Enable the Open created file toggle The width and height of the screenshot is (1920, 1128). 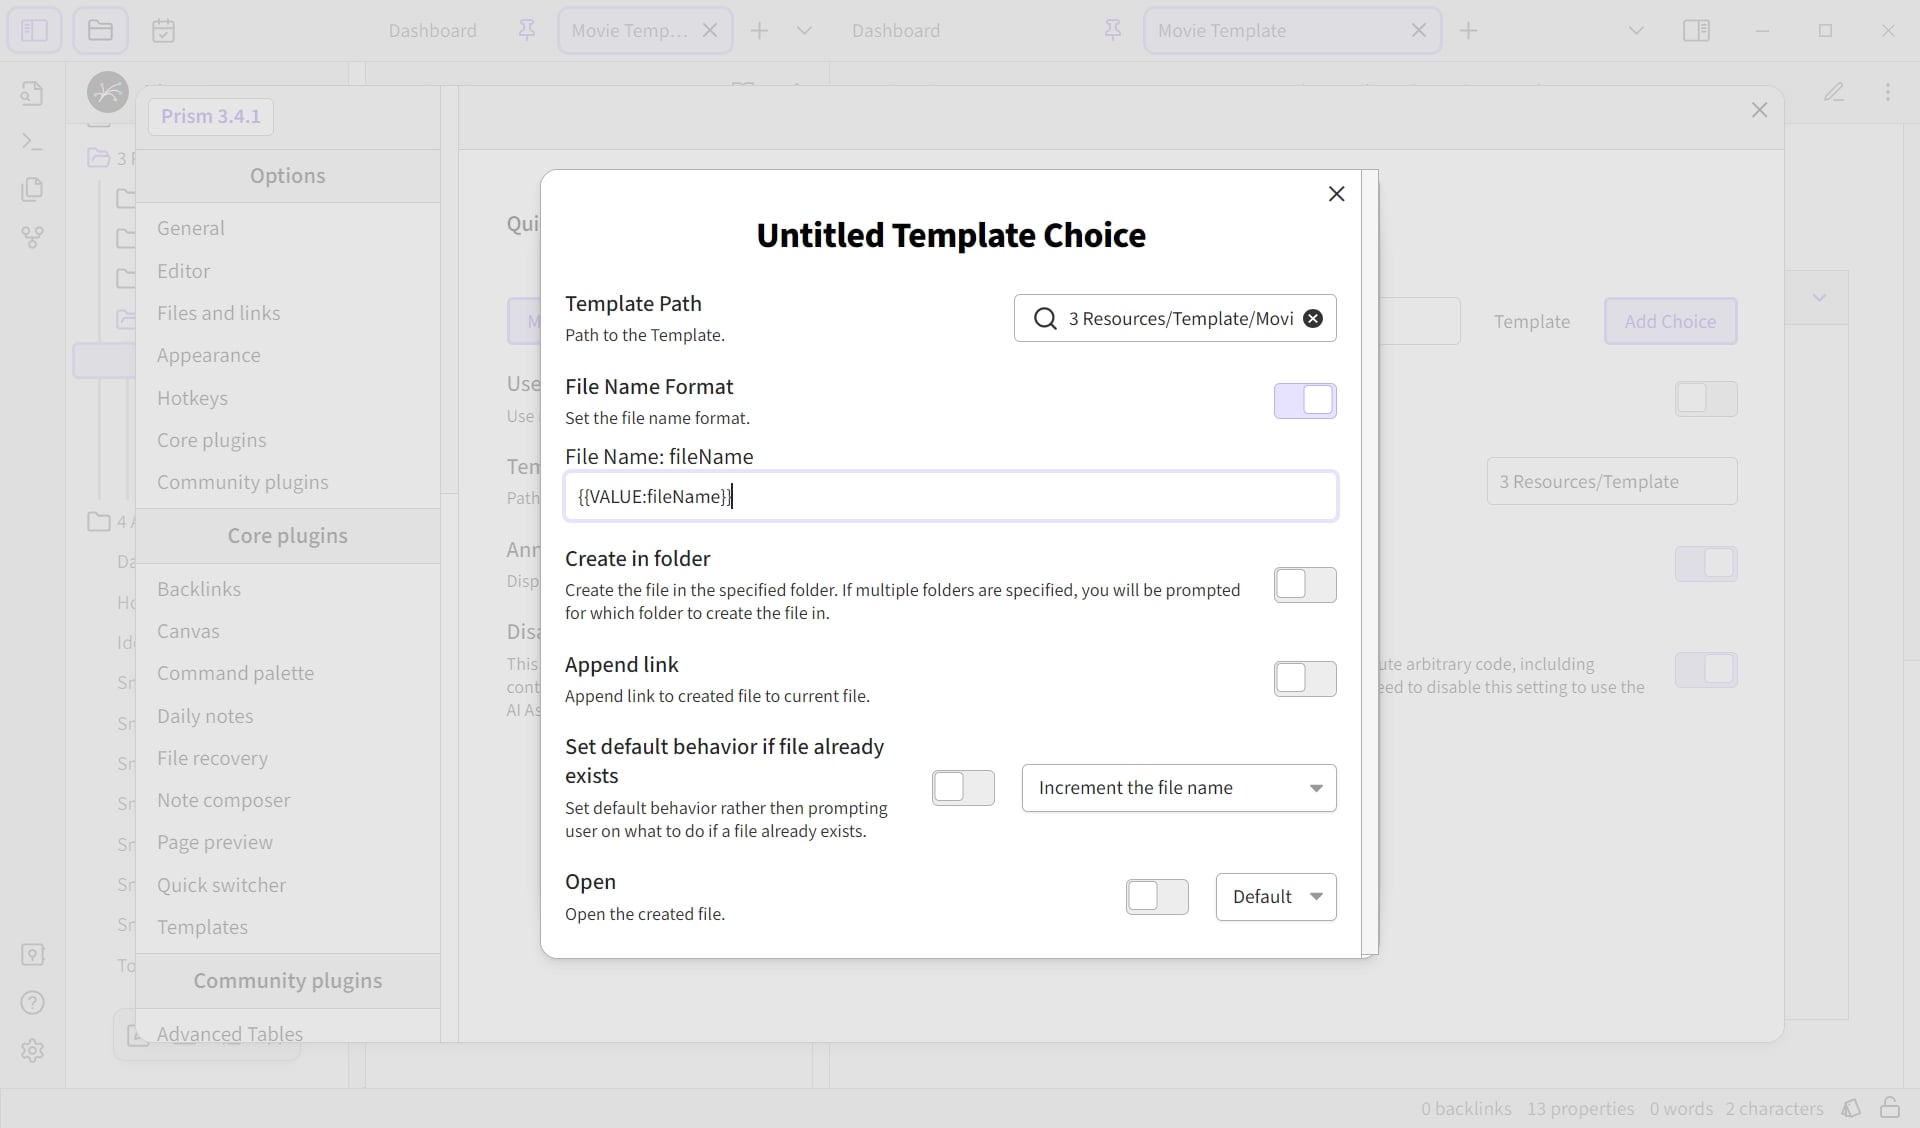[x=1157, y=897]
